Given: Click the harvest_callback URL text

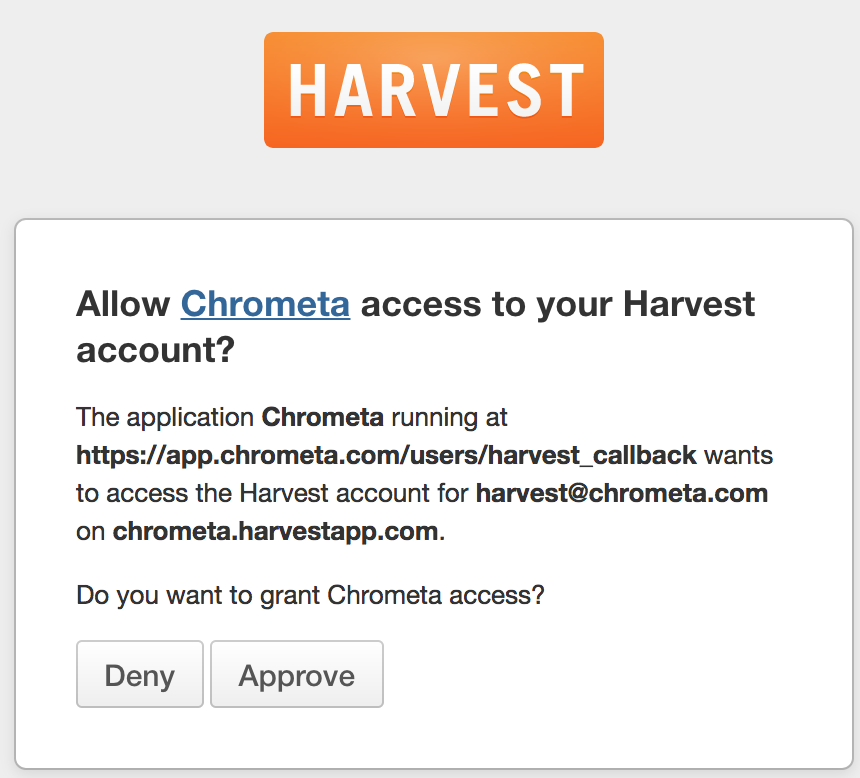Looking at the screenshot, I should (x=386, y=455).
